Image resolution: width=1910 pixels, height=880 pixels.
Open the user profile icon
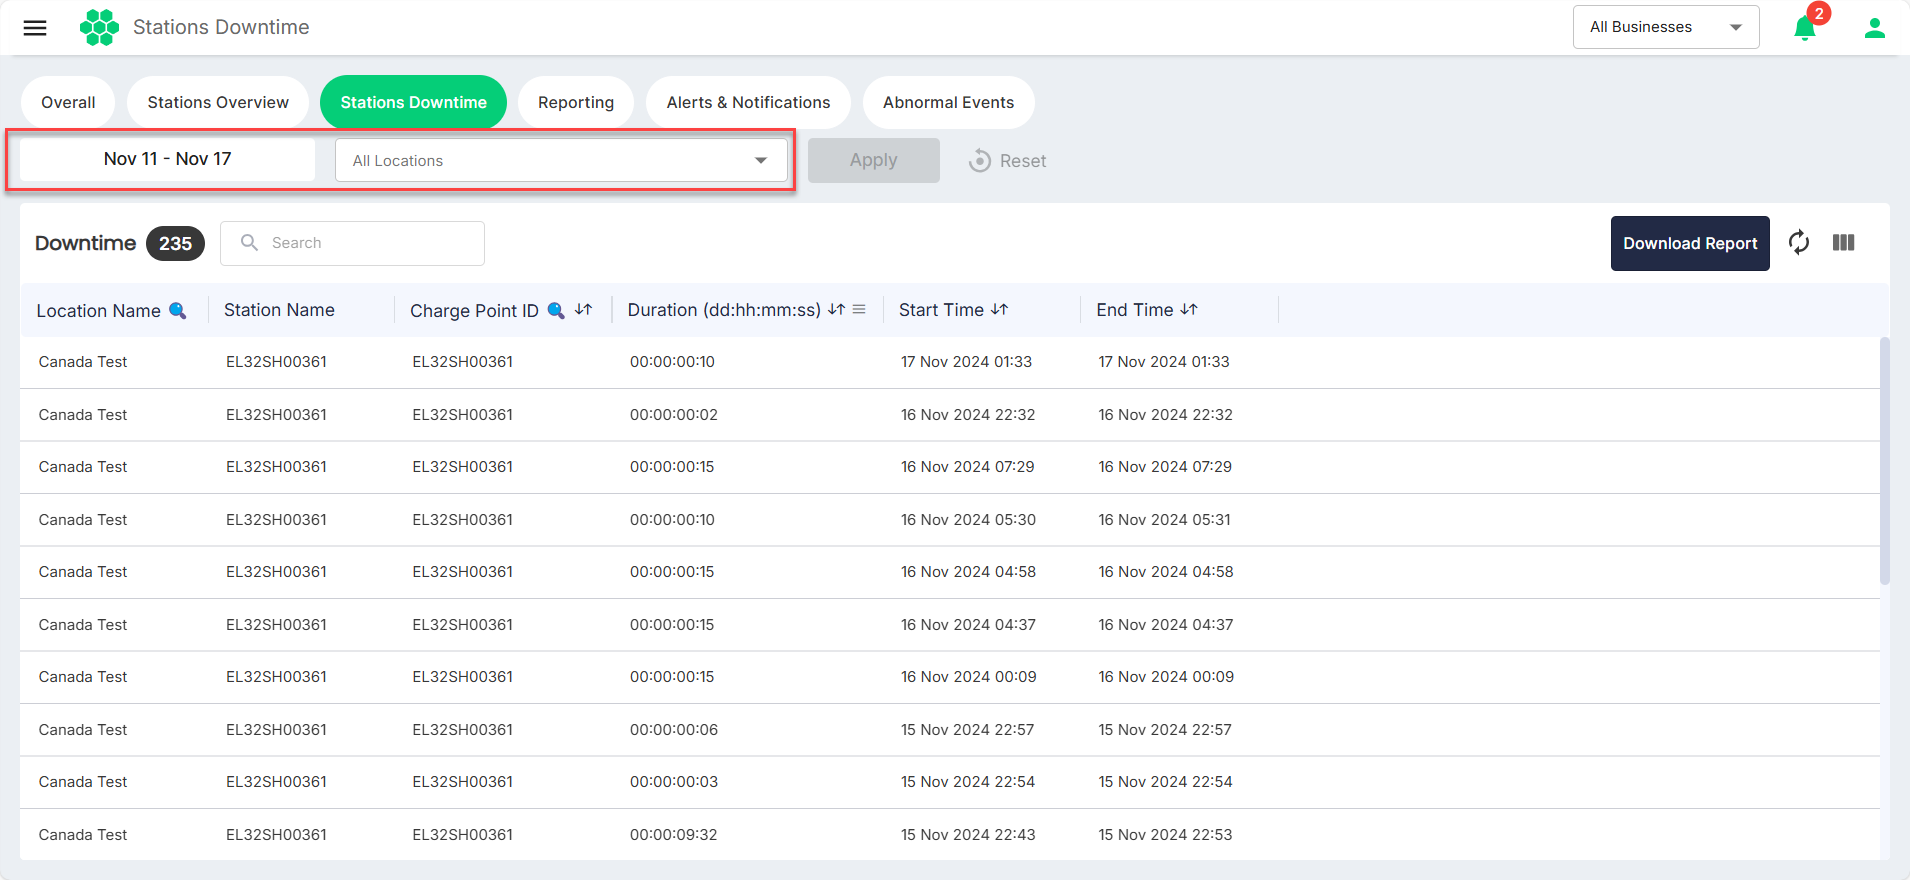coord(1875,28)
